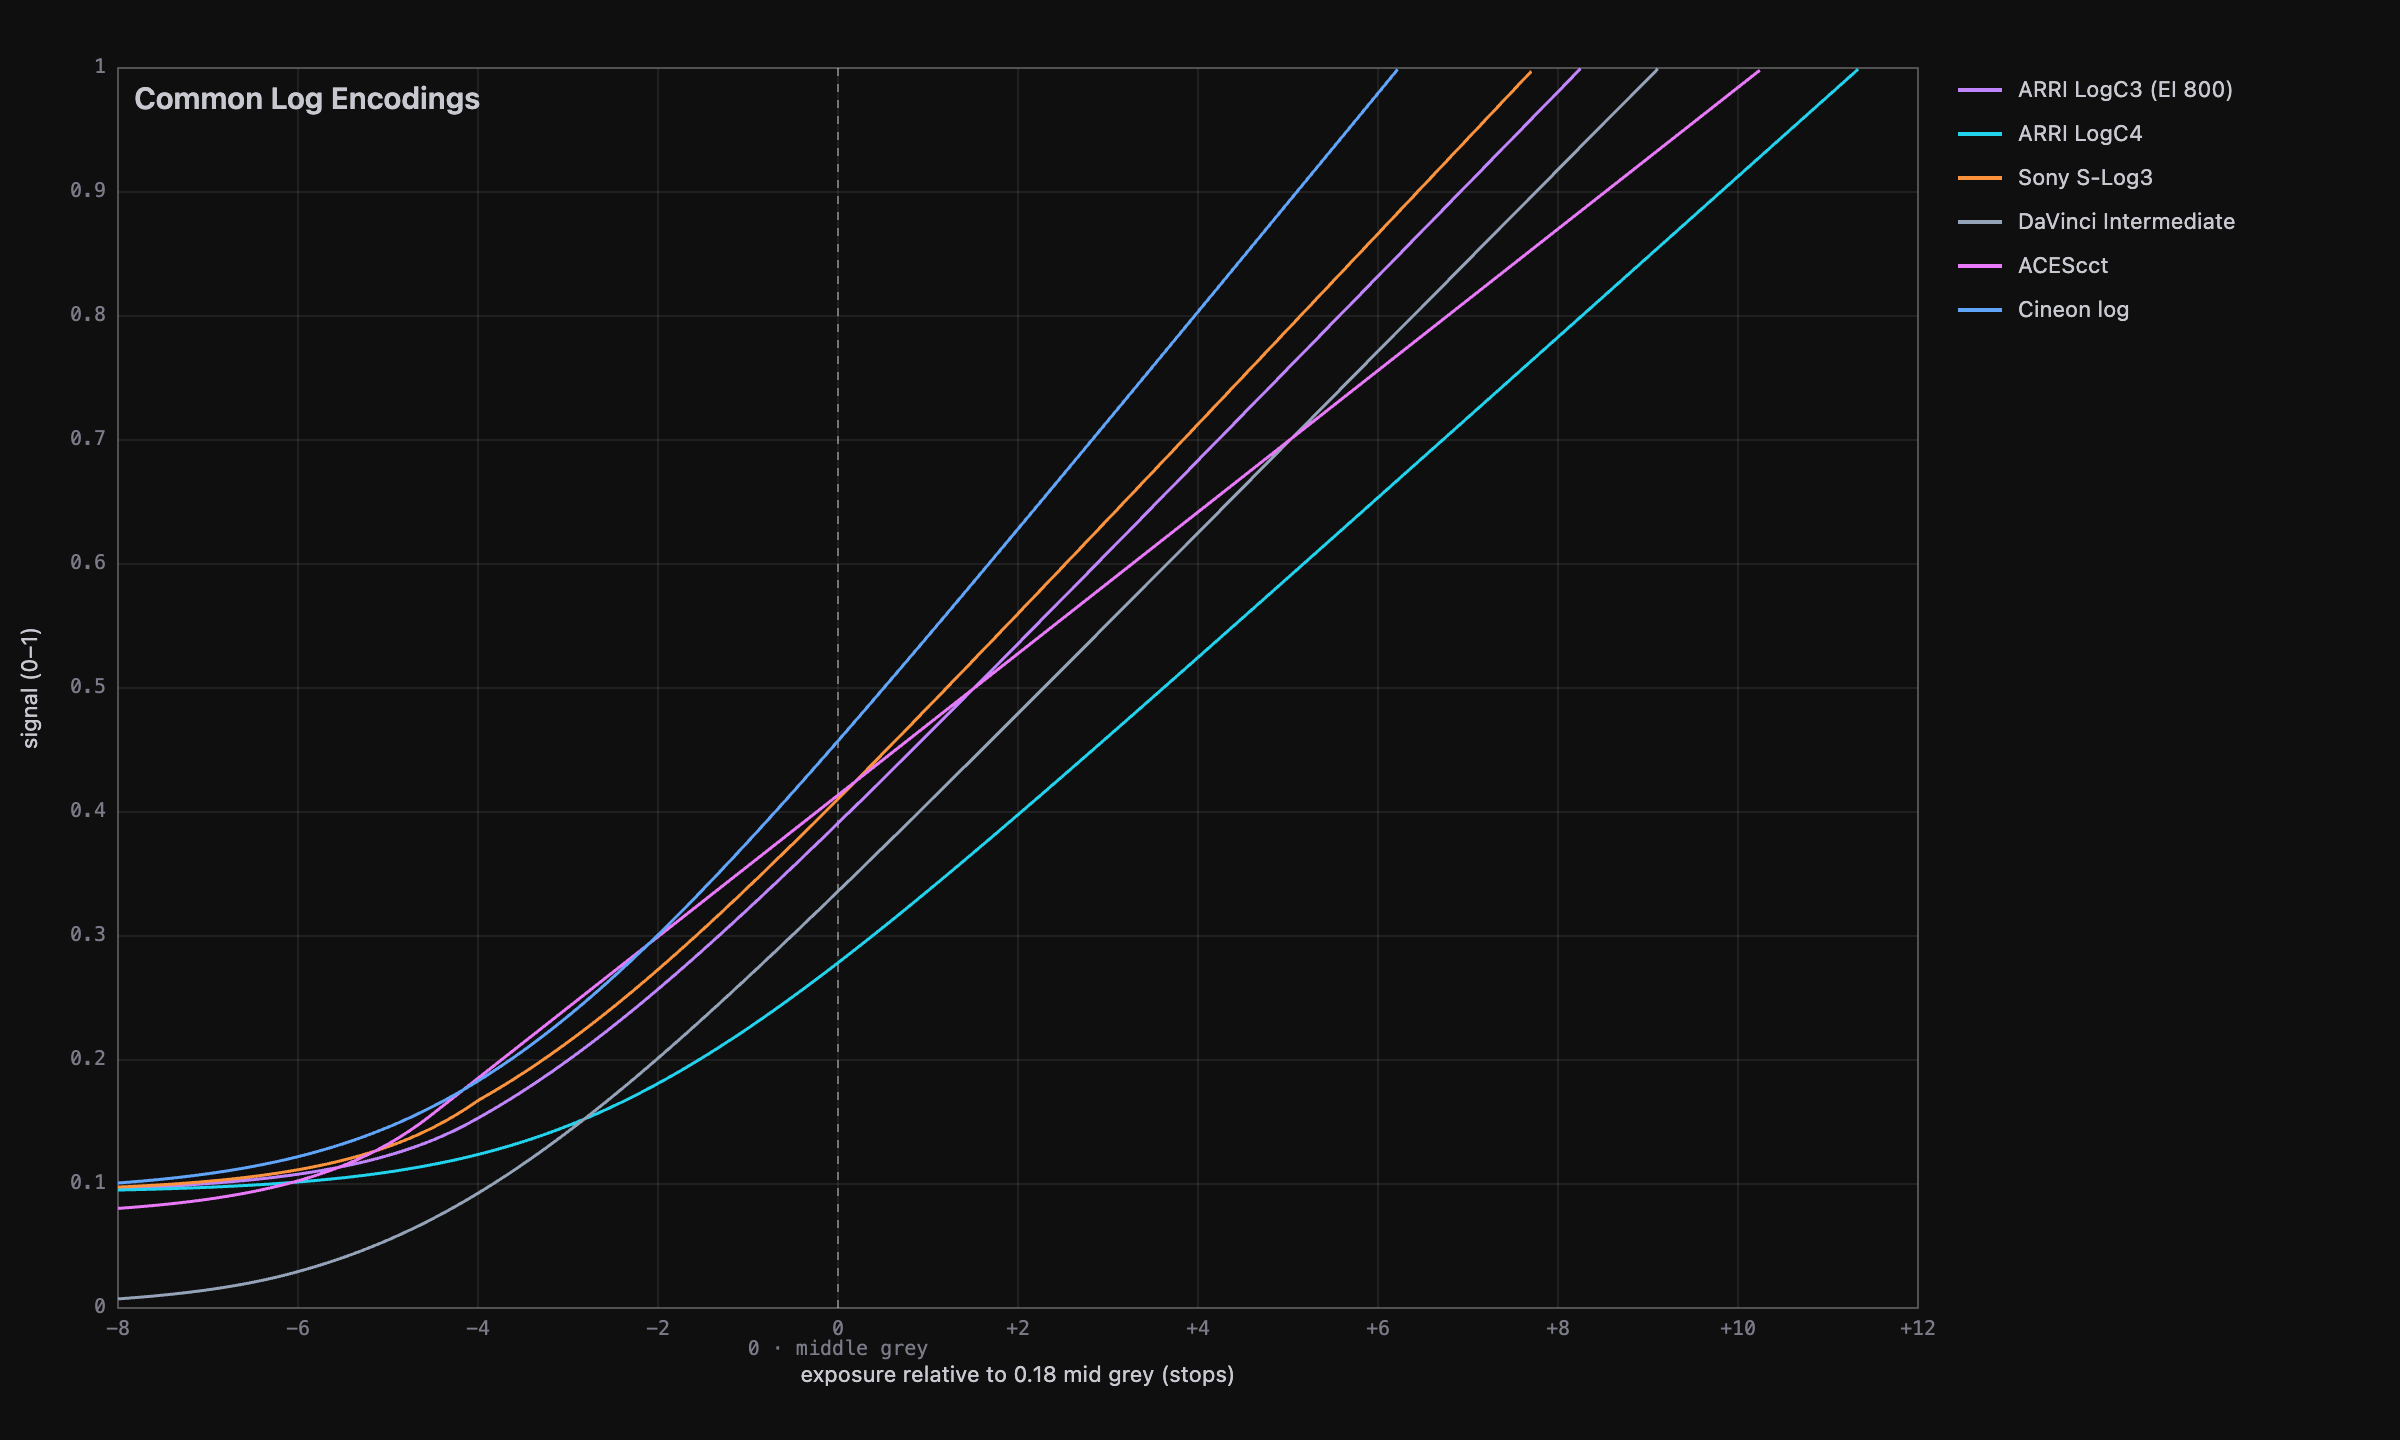Viewport: 2400px width, 1440px height.
Task: Click the Common Log Encodings chart title
Action: [x=307, y=99]
